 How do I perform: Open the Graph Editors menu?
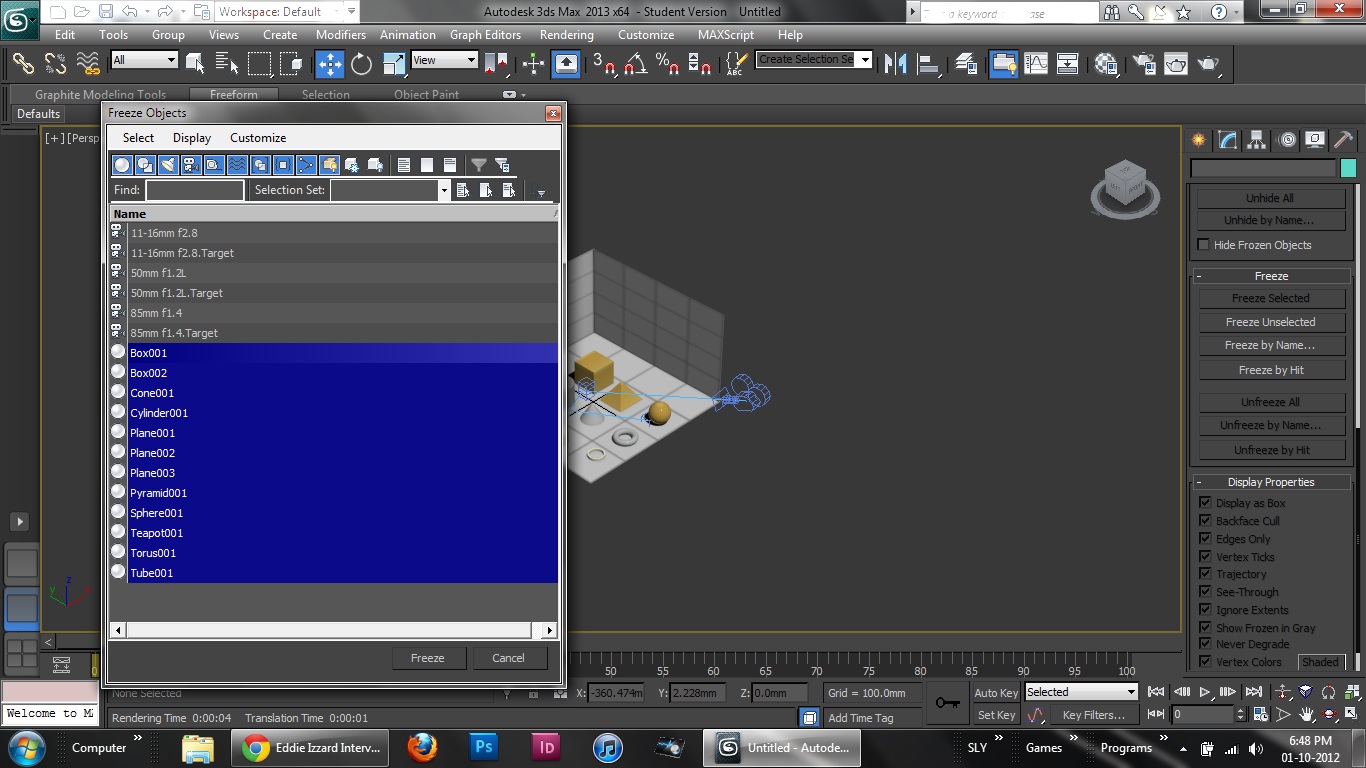tap(485, 34)
